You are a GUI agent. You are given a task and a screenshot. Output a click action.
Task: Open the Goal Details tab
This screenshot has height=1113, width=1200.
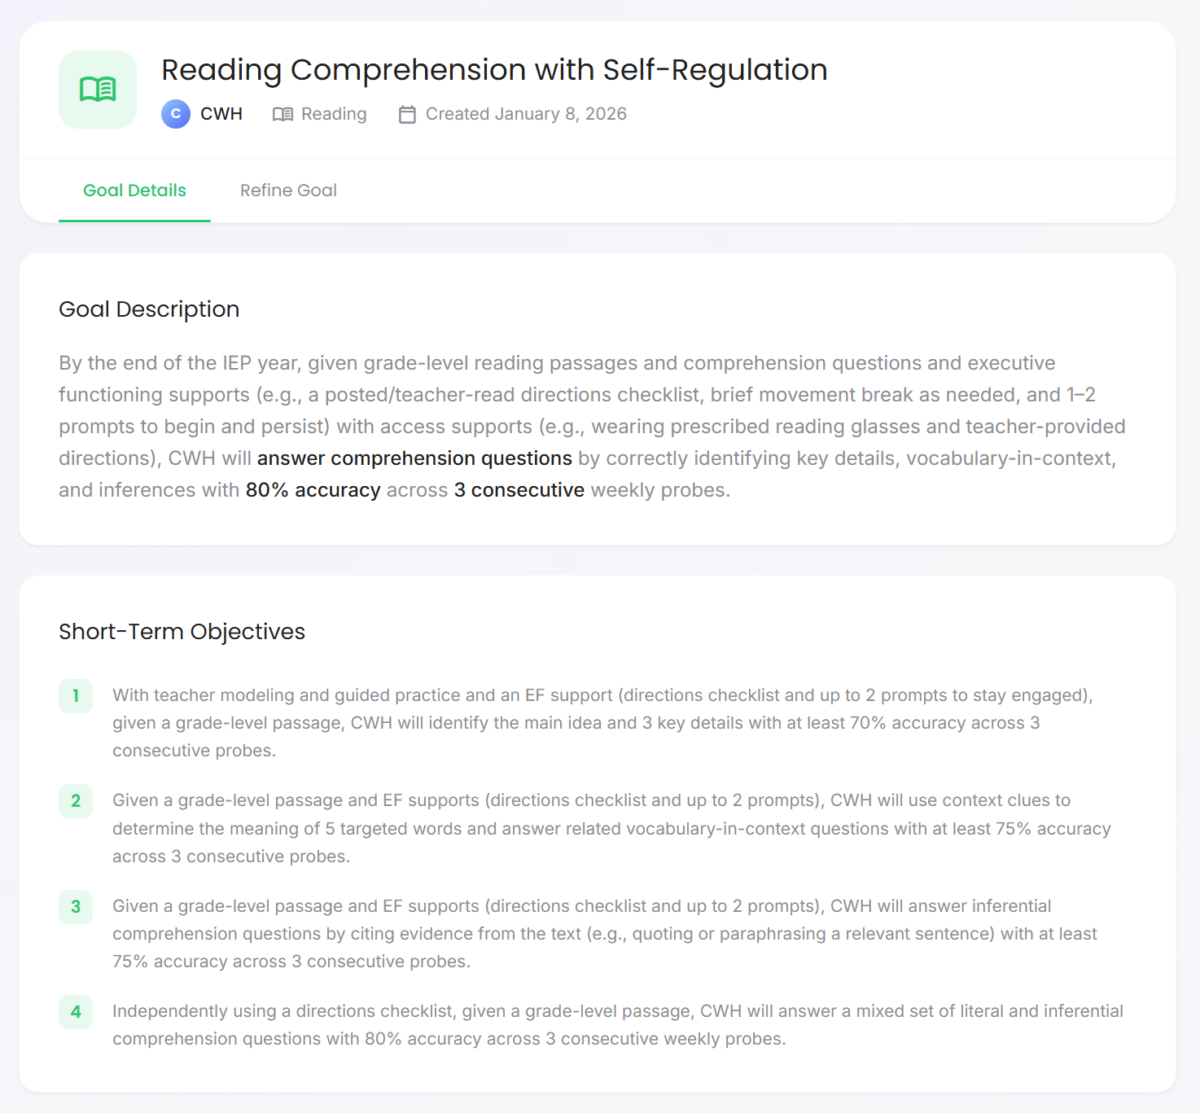(135, 190)
